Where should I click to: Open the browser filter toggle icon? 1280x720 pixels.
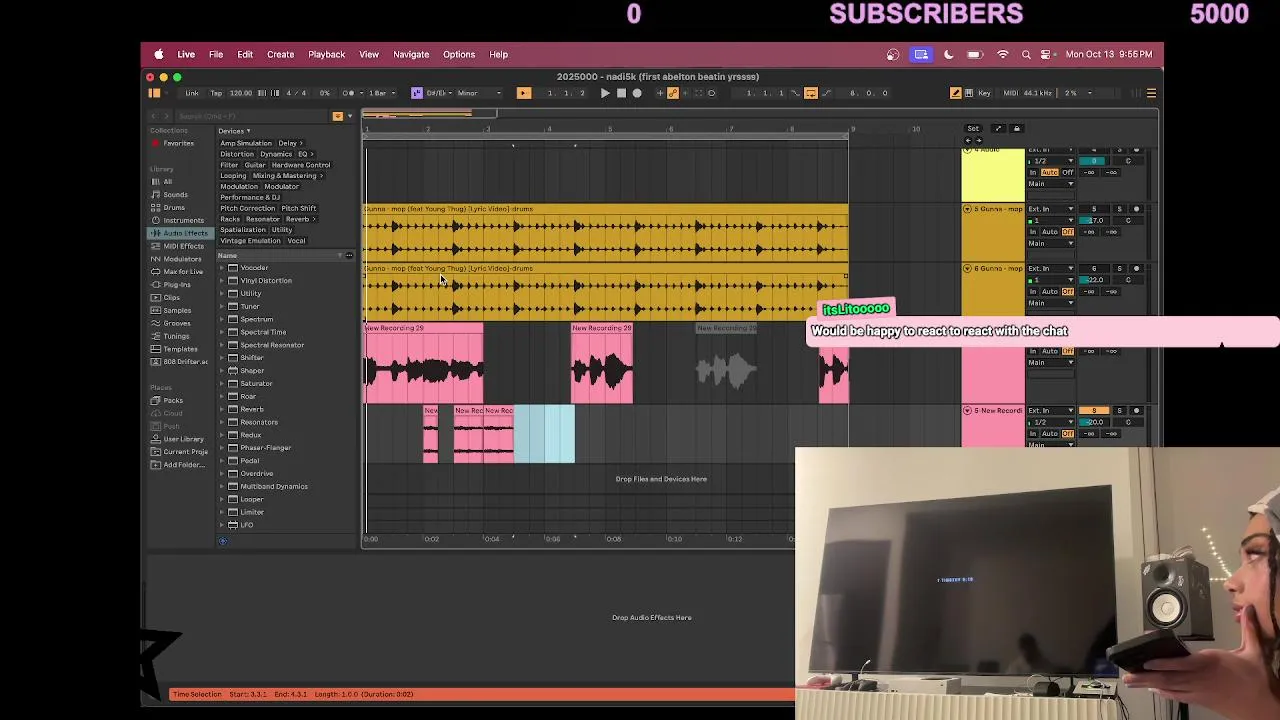pyautogui.click(x=337, y=116)
